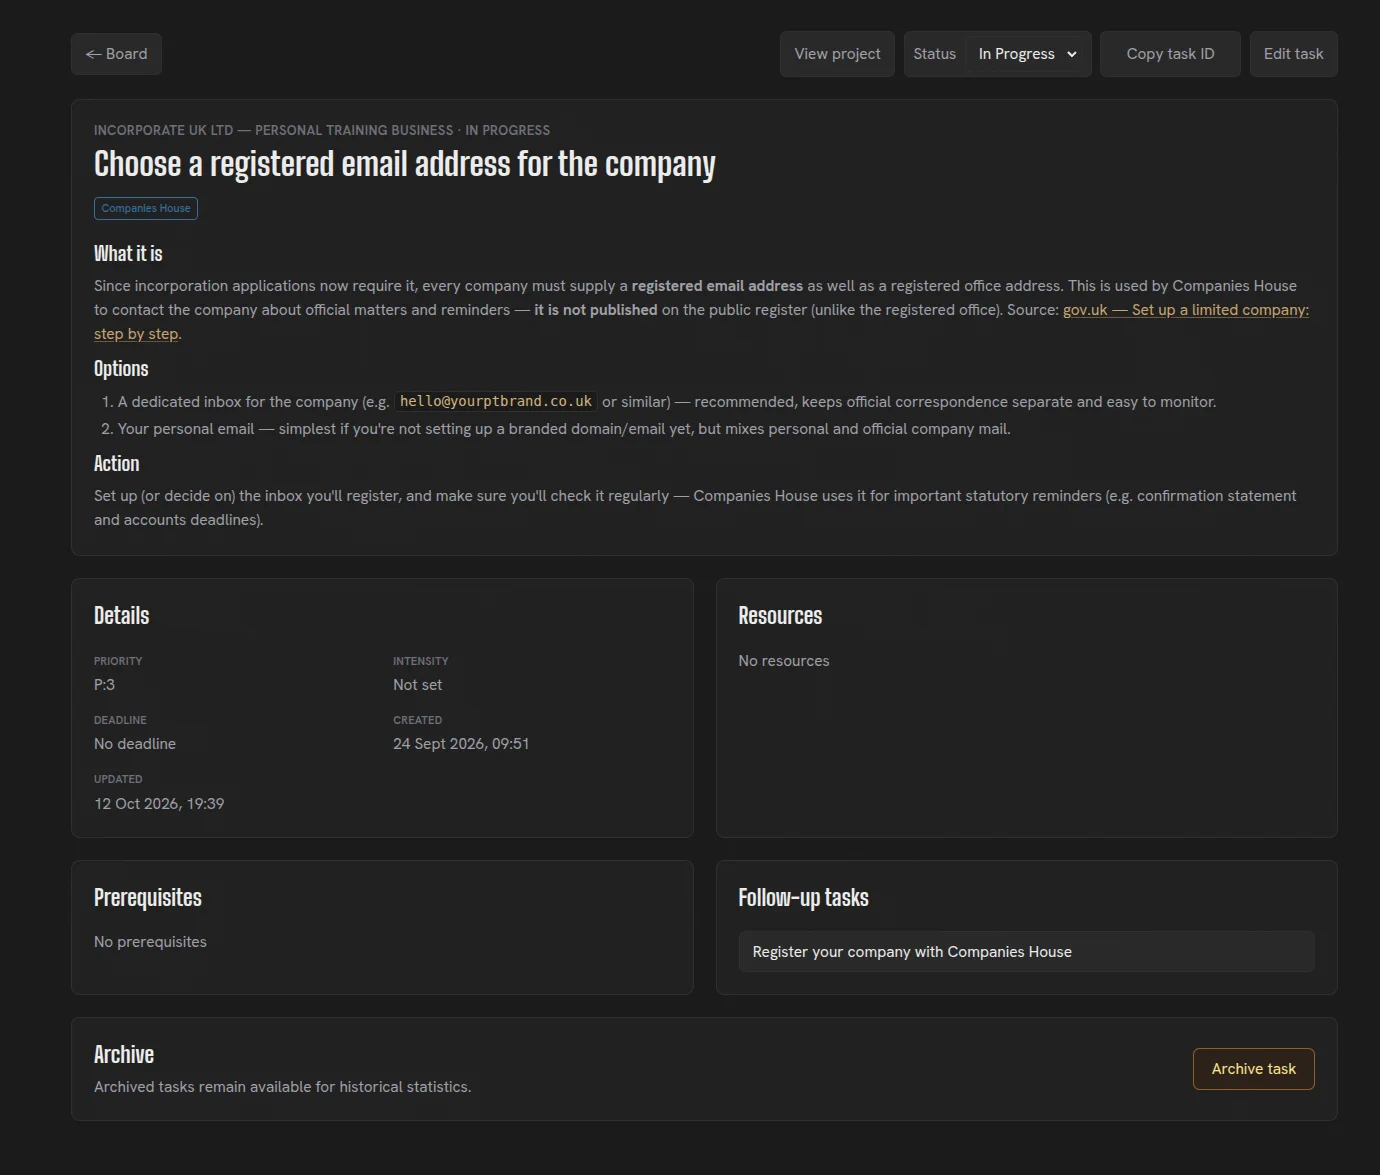Open the gov.uk Set up a limited company link
The height and width of the screenshot is (1175, 1380).
click(1185, 310)
